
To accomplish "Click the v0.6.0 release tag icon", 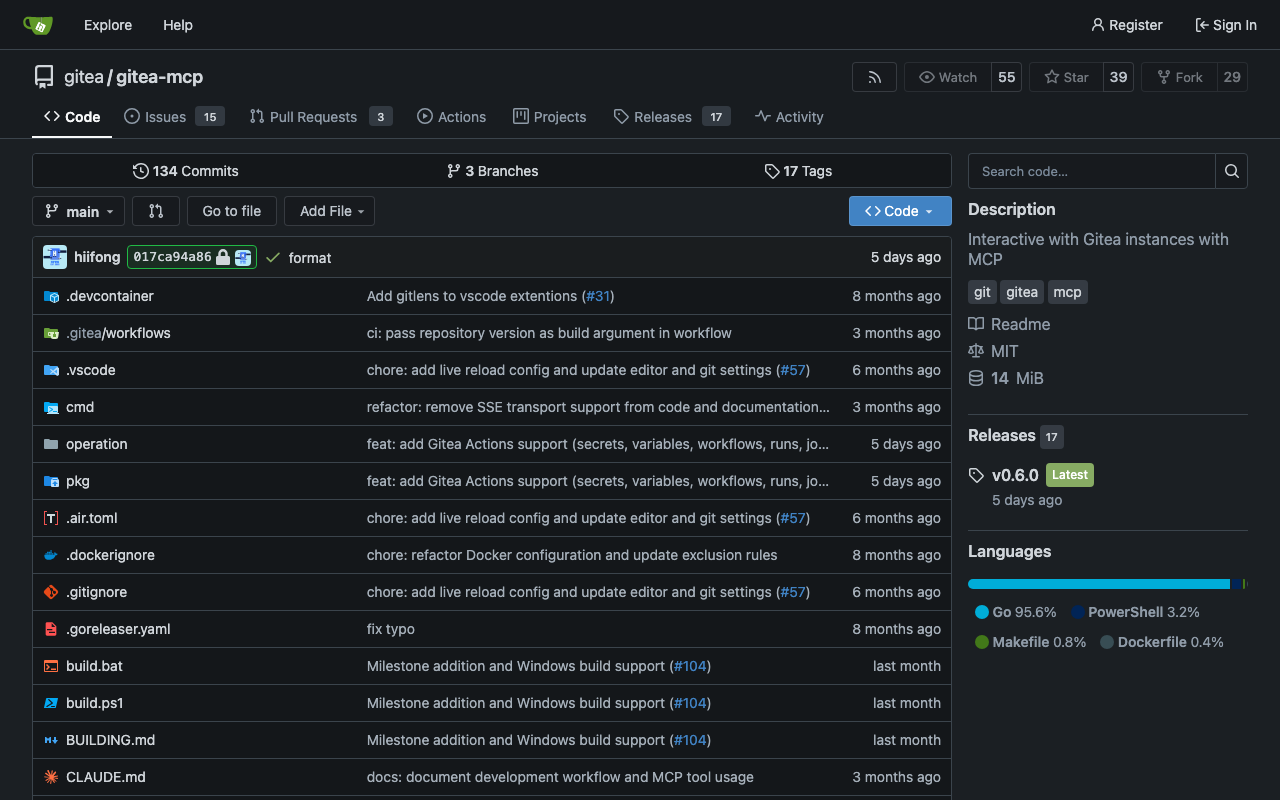I will pos(977,475).
